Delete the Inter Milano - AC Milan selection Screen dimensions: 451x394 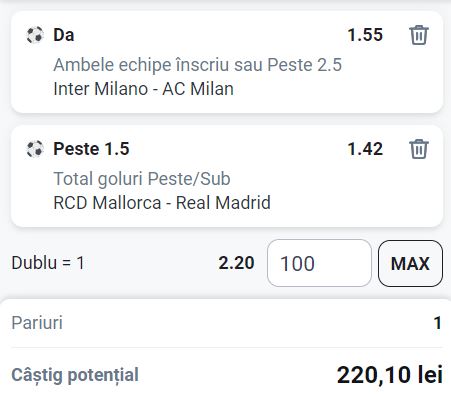tap(419, 35)
